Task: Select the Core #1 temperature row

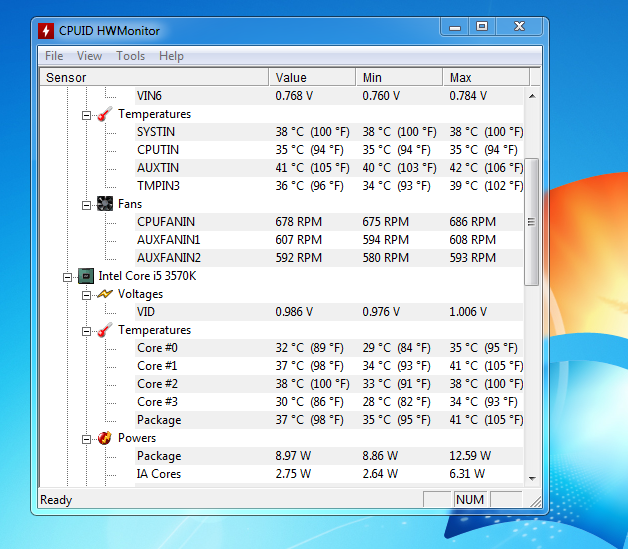Action: [x=329, y=366]
